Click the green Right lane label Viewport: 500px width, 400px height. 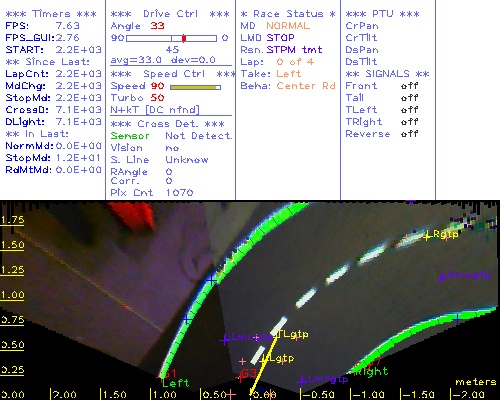[x=371, y=371]
